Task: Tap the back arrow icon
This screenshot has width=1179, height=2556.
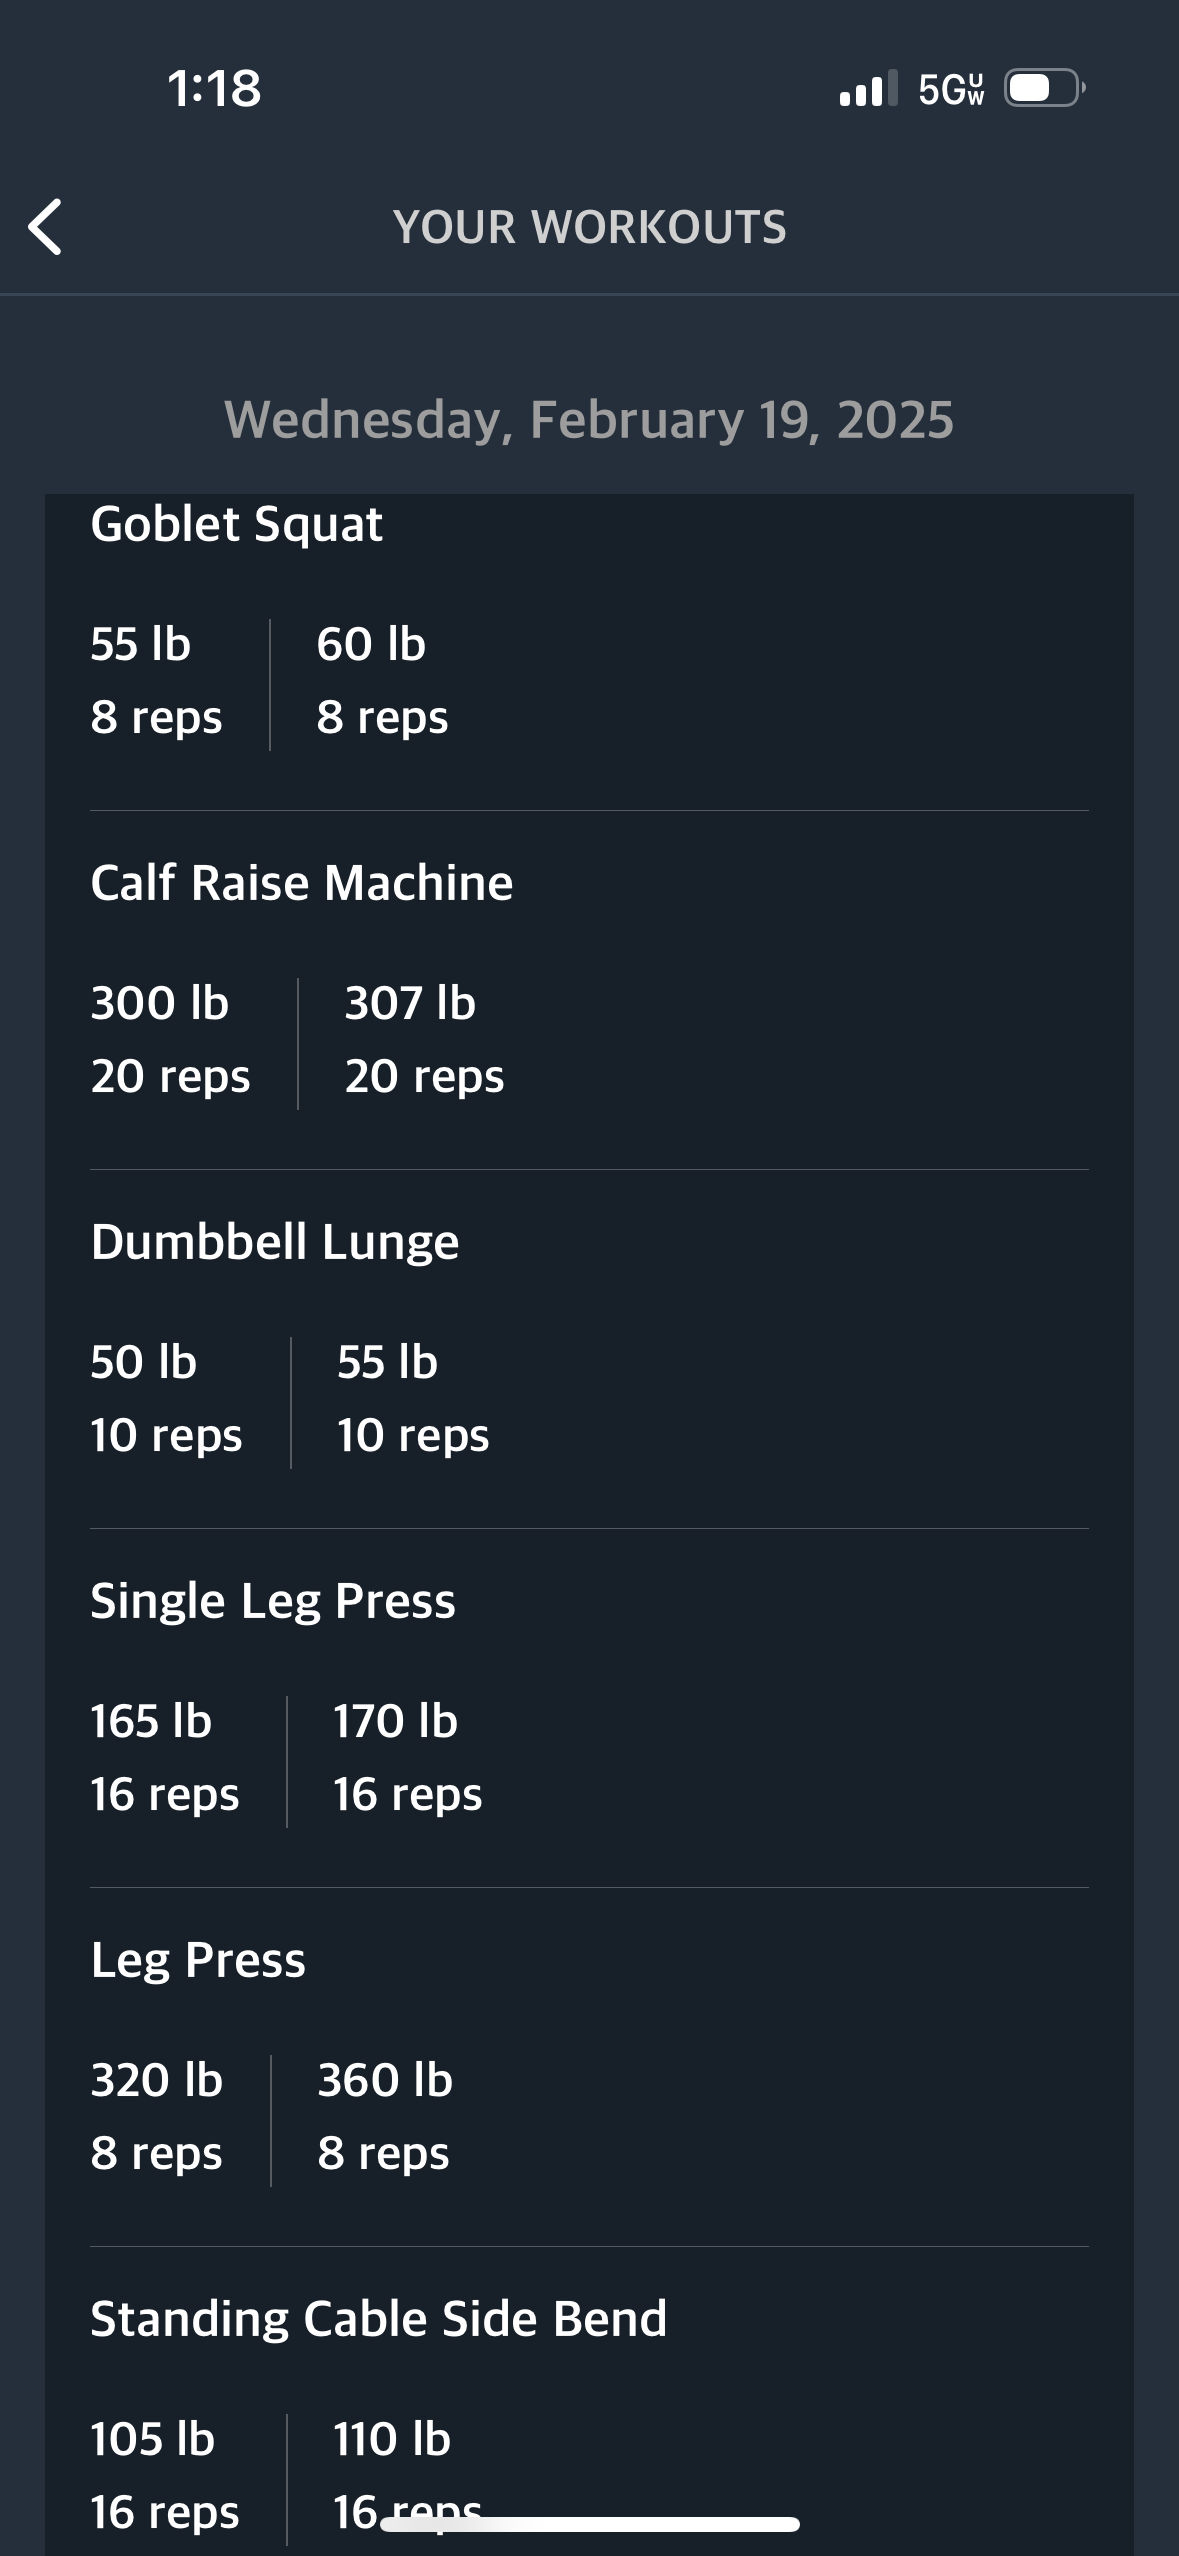Action: [x=46, y=227]
